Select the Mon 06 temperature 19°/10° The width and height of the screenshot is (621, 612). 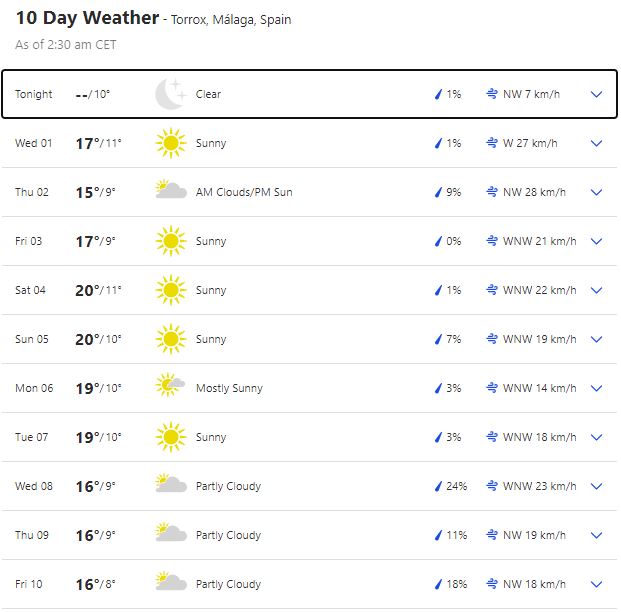coord(98,388)
